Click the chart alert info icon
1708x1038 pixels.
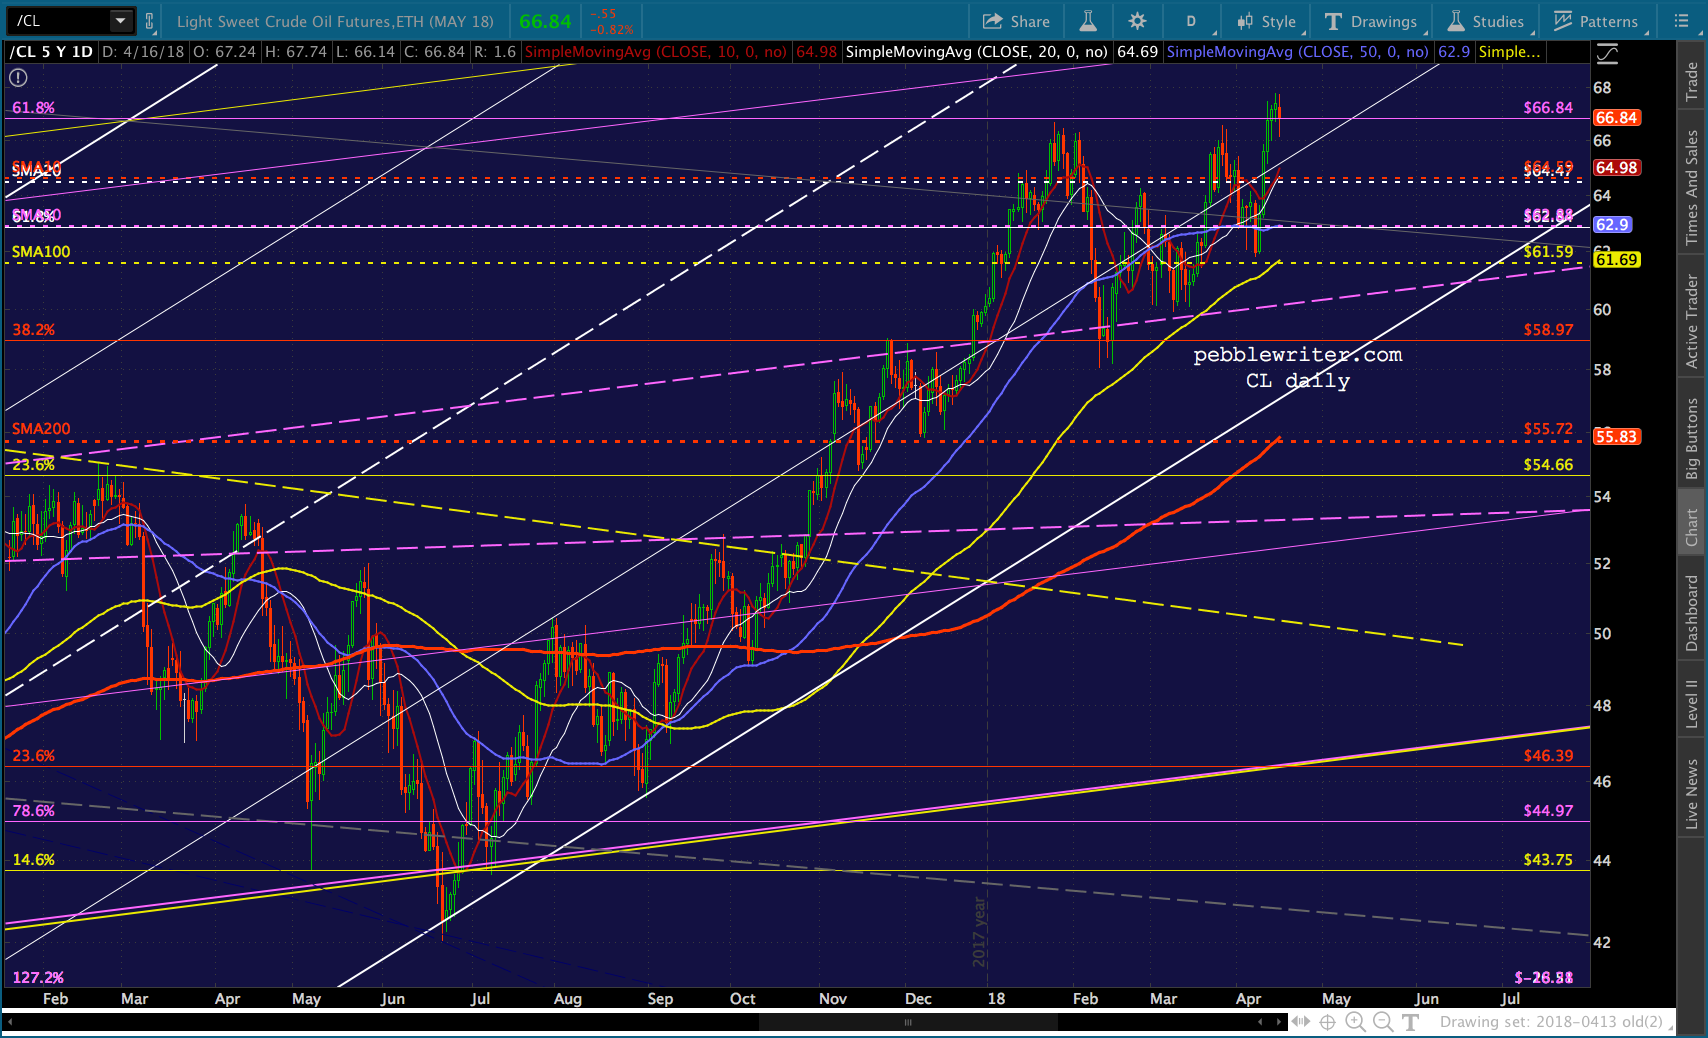pos(18,77)
